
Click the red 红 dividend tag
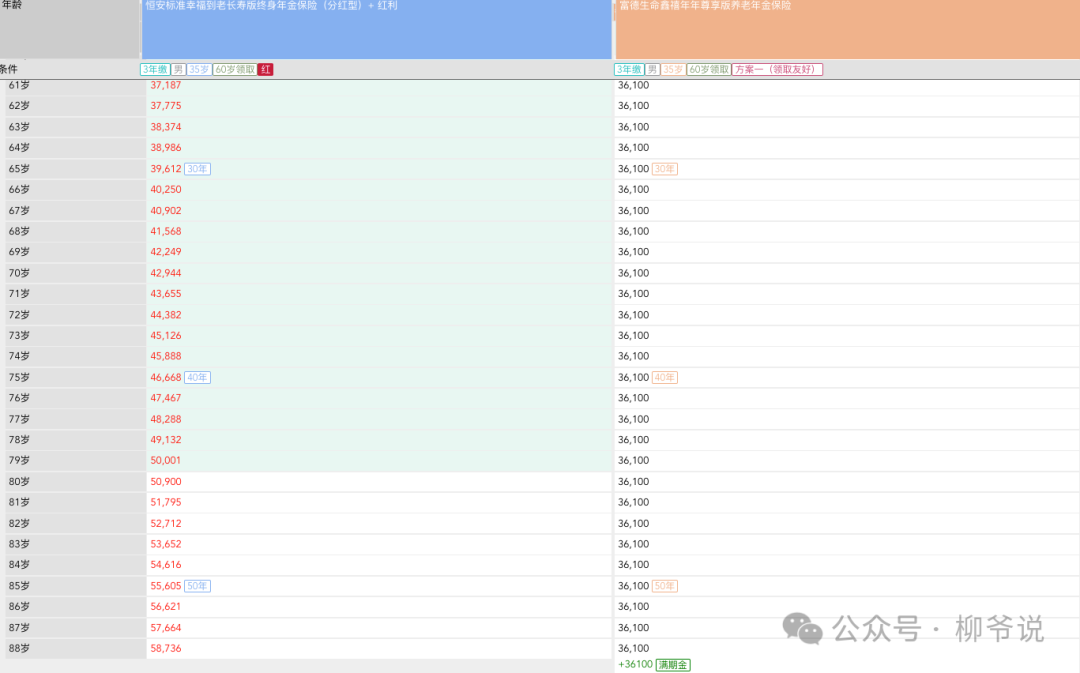tap(266, 70)
